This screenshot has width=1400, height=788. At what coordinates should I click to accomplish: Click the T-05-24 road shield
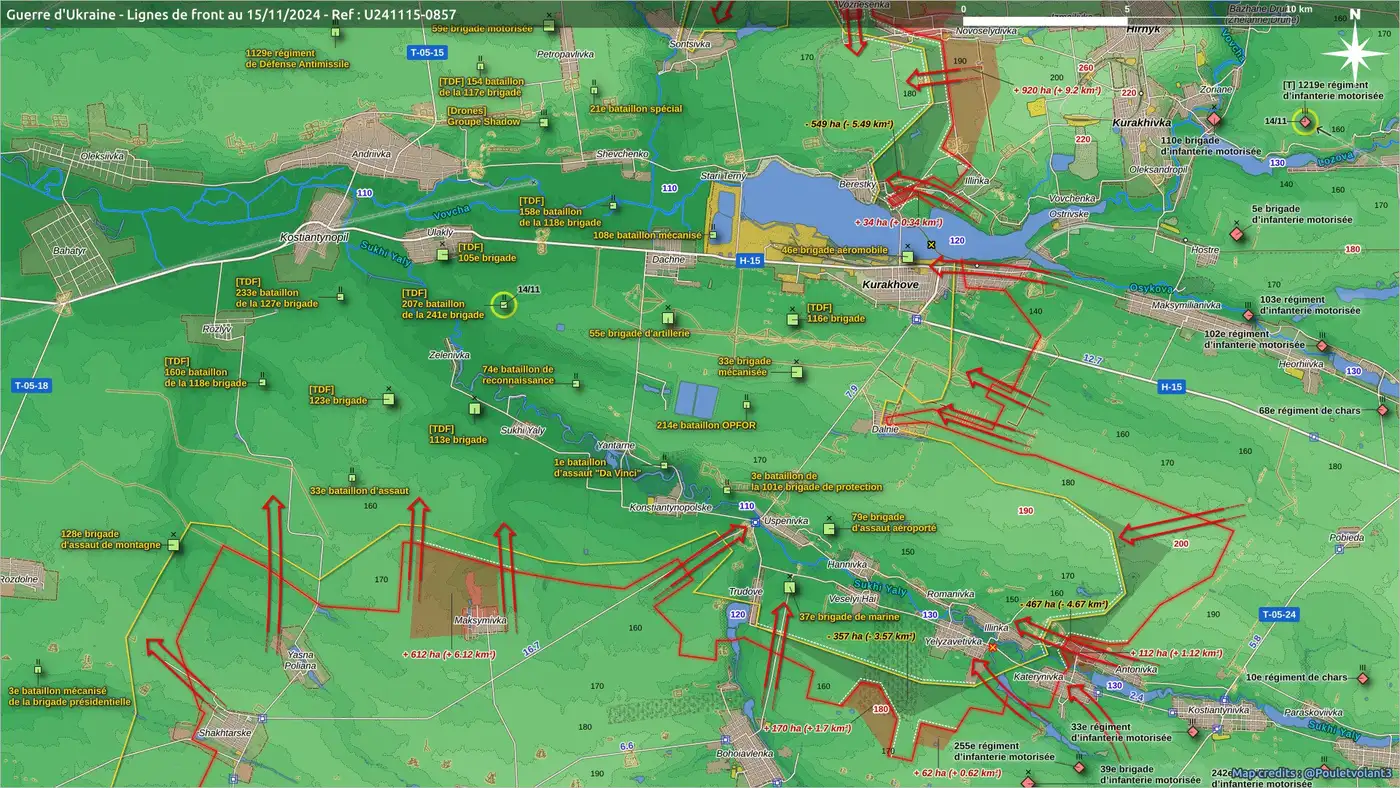tap(1278, 614)
